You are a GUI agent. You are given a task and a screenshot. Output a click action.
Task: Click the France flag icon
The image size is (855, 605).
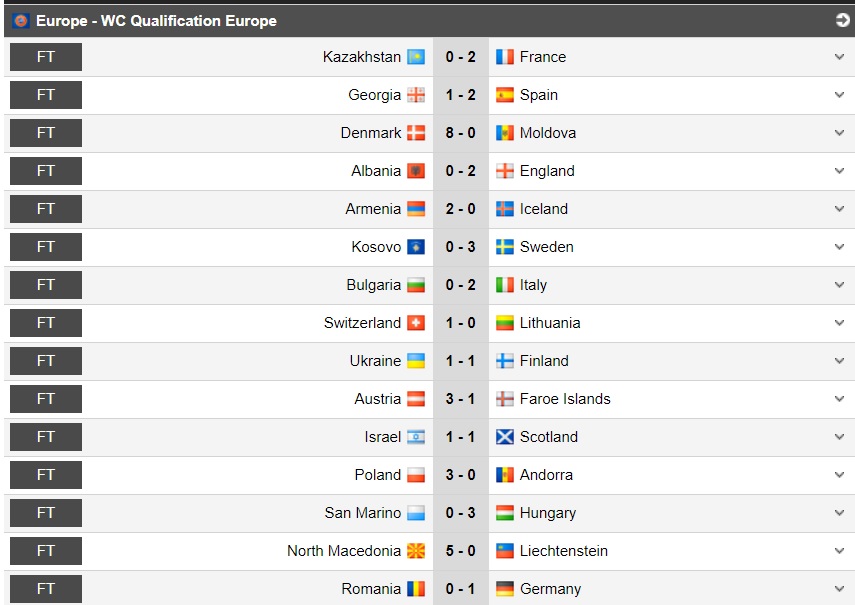pyautogui.click(x=505, y=57)
